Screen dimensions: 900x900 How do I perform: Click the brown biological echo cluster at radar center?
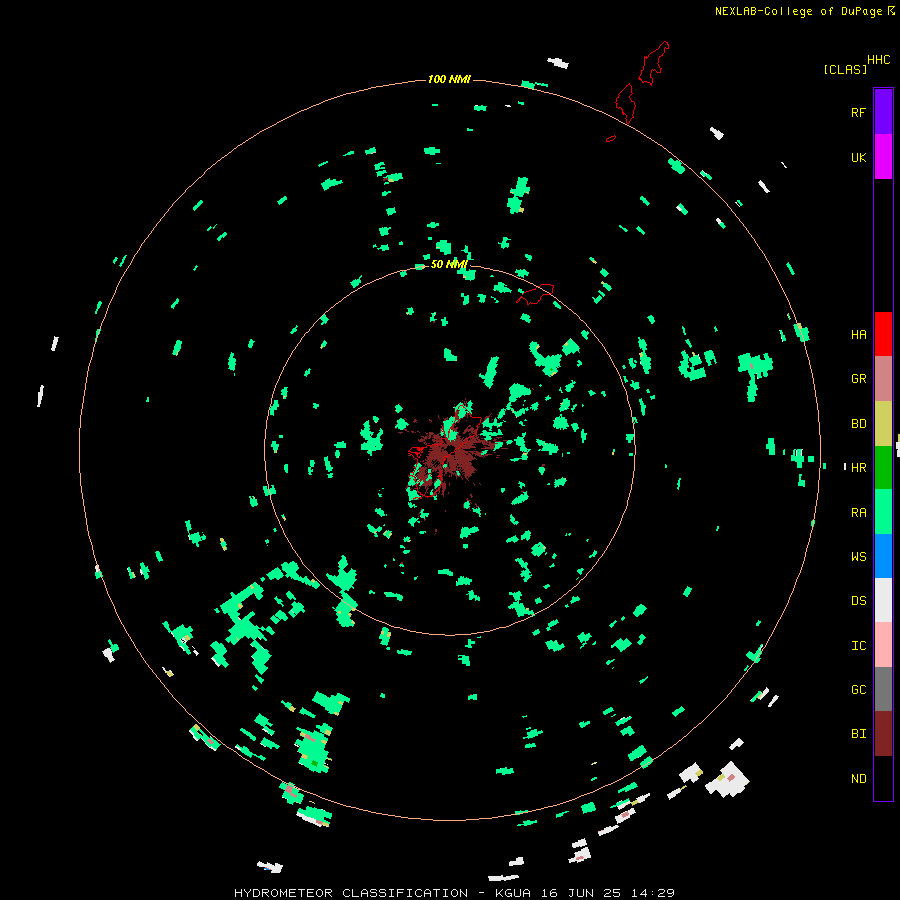[452, 451]
